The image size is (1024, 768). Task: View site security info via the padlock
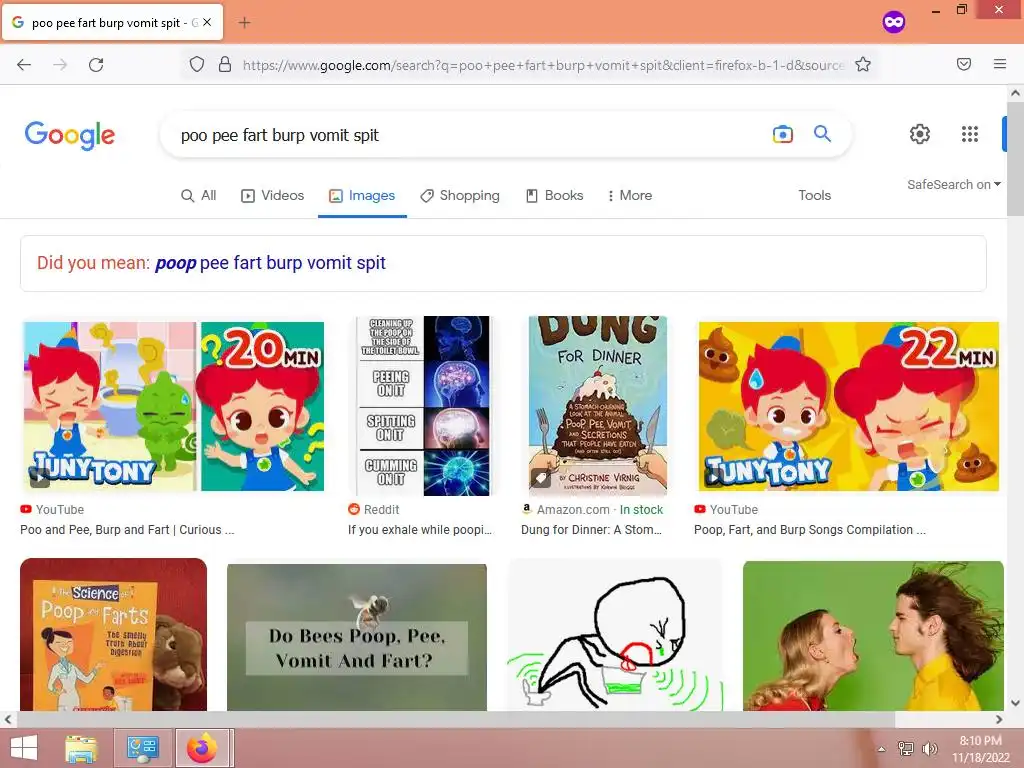225,64
